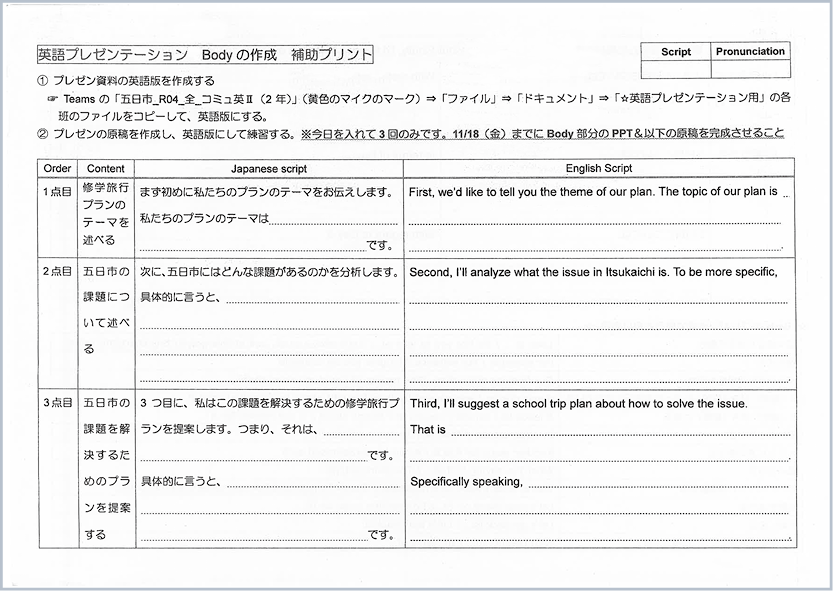This screenshot has width=833, height=591.
Task: Click 'Second, I'll analyze what the issue in Itsukaichi is.'
Action: click(x=539, y=272)
